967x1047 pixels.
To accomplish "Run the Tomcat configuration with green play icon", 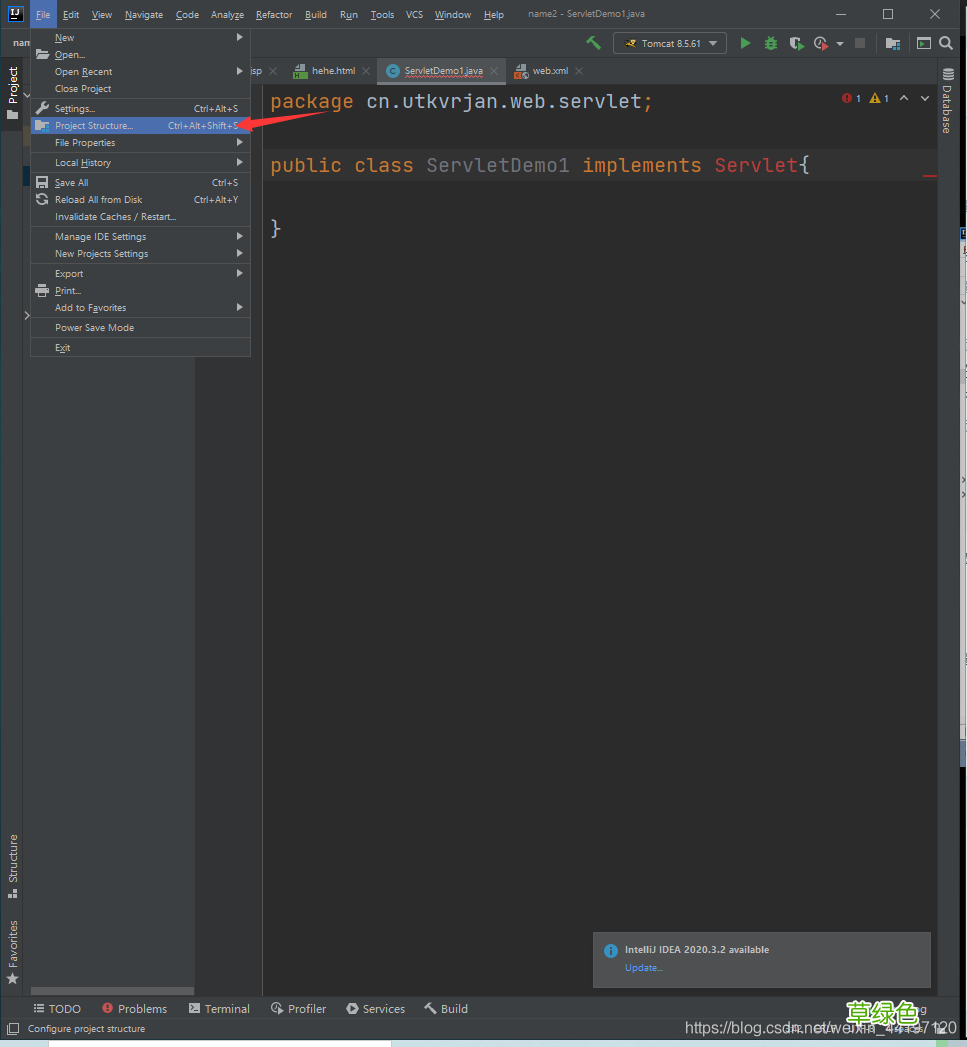I will pyautogui.click(x=745, y=43).
